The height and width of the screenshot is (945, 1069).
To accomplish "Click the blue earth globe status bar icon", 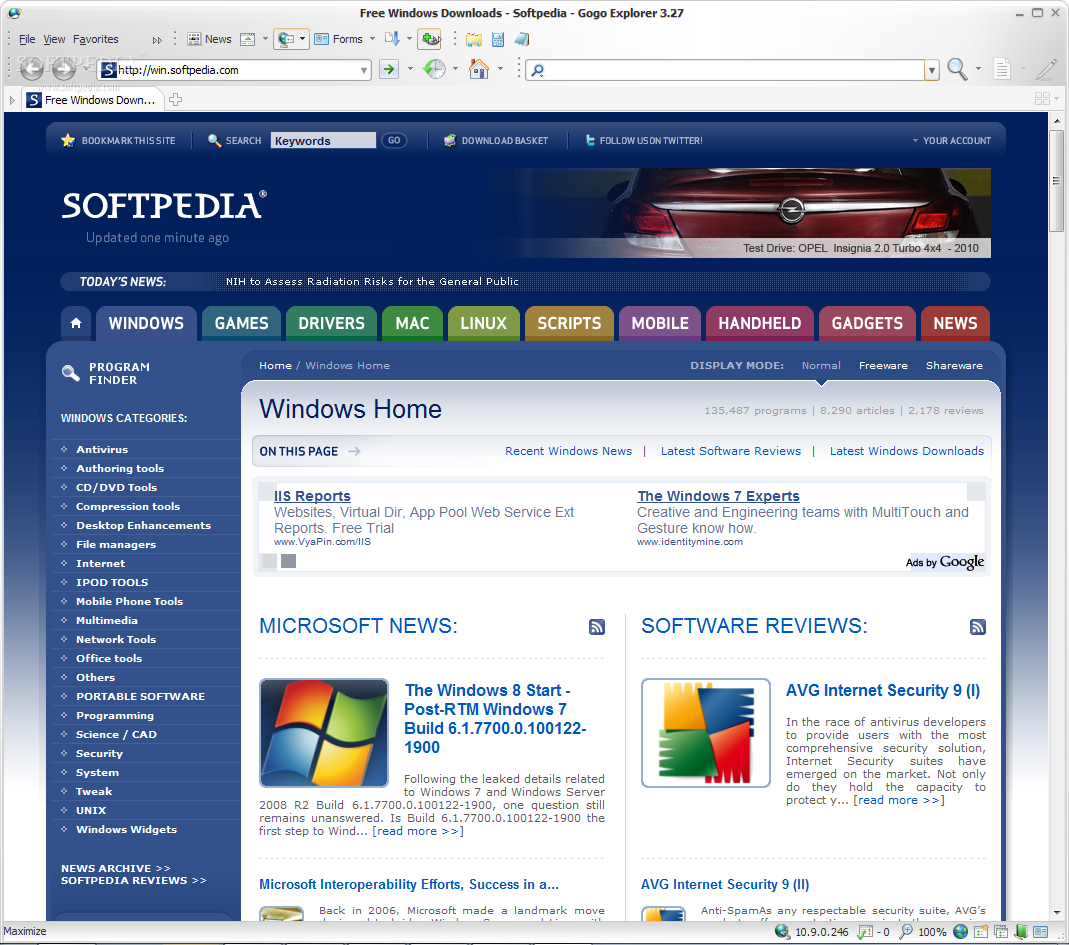I will click(961, 931).
